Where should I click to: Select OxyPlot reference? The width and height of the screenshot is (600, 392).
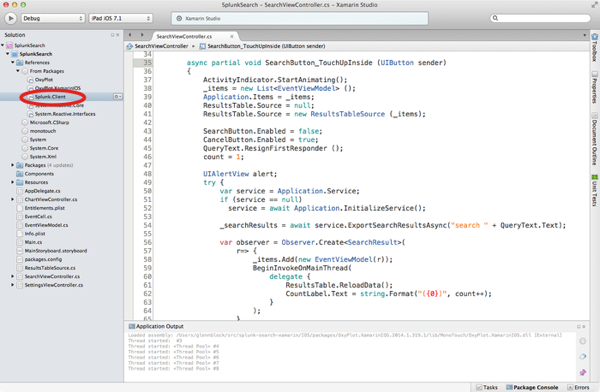point(44,80)
